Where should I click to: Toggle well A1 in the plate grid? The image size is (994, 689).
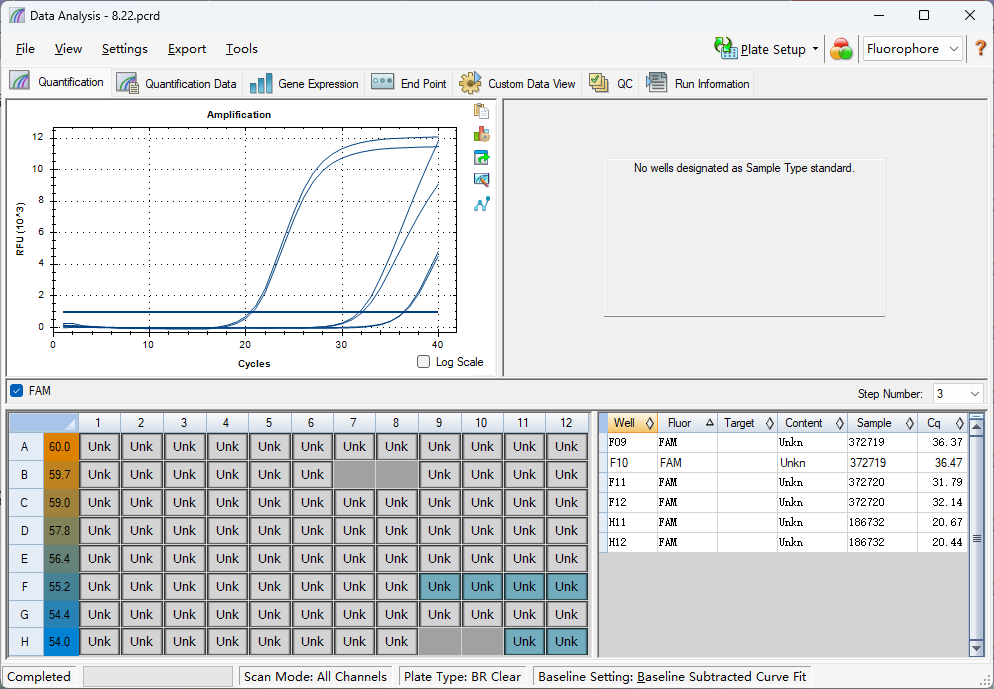[x=99, y=446]
